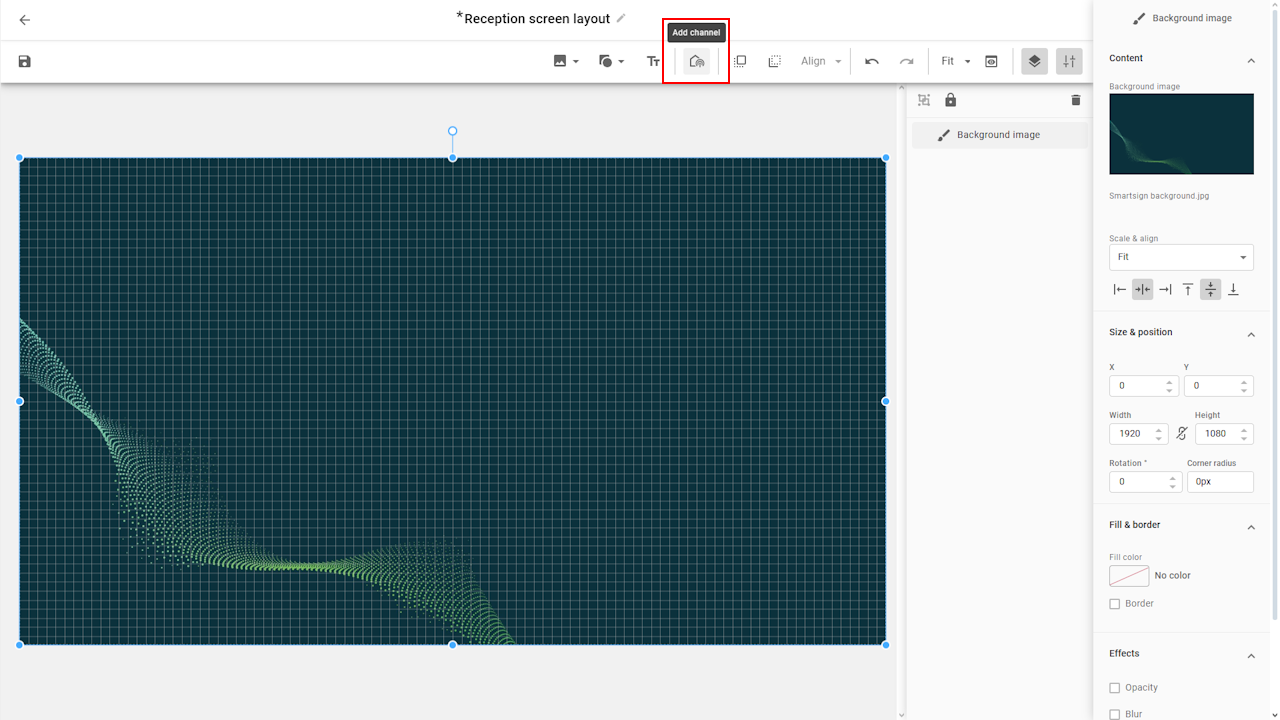1280x720 pixels.
Task: Toggle the layers panel icon
Action: tap(1034, 61)
